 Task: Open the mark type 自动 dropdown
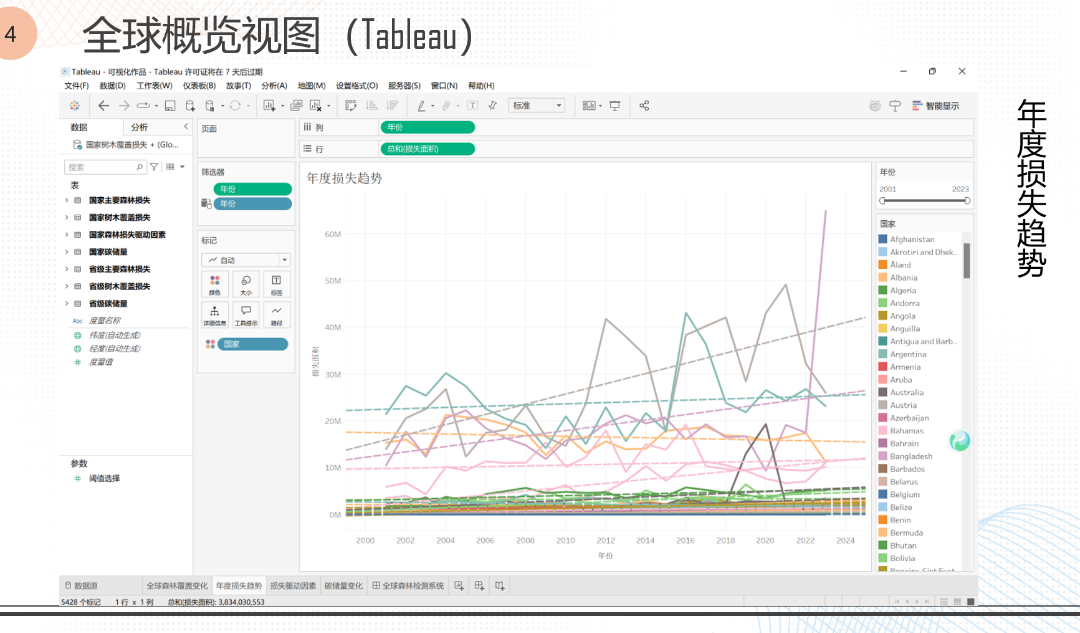point(246,260)
